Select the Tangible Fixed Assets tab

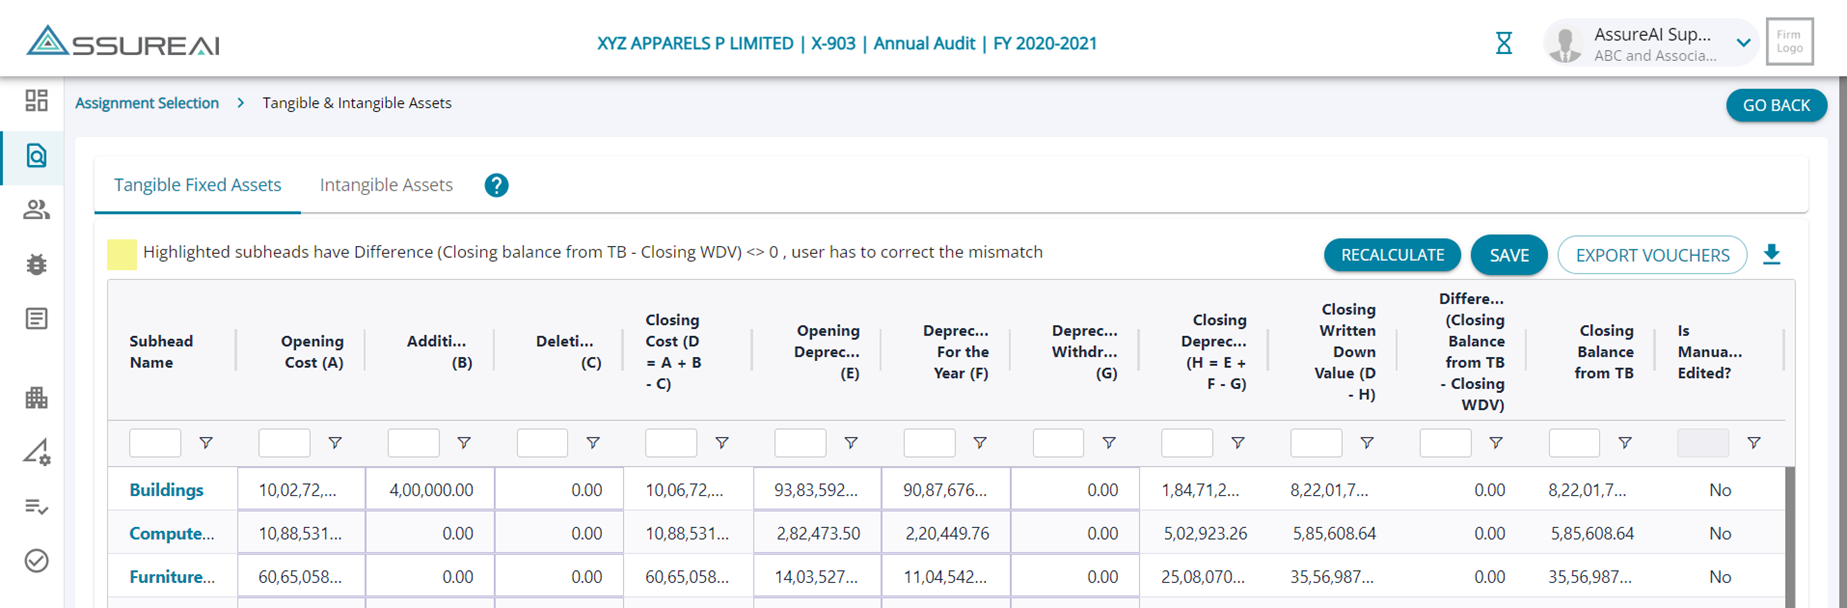pos(197,185)
